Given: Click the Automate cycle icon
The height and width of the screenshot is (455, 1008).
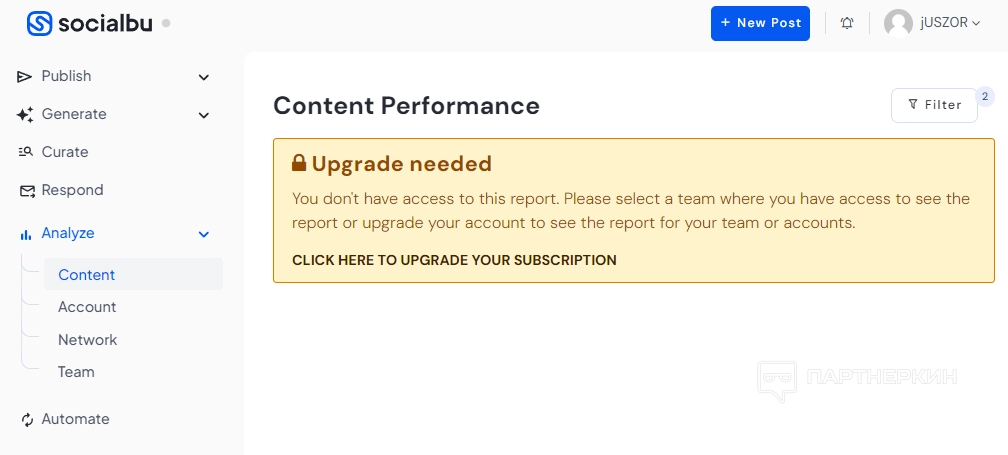Looking at the screenshot, I should click(26, 420).
